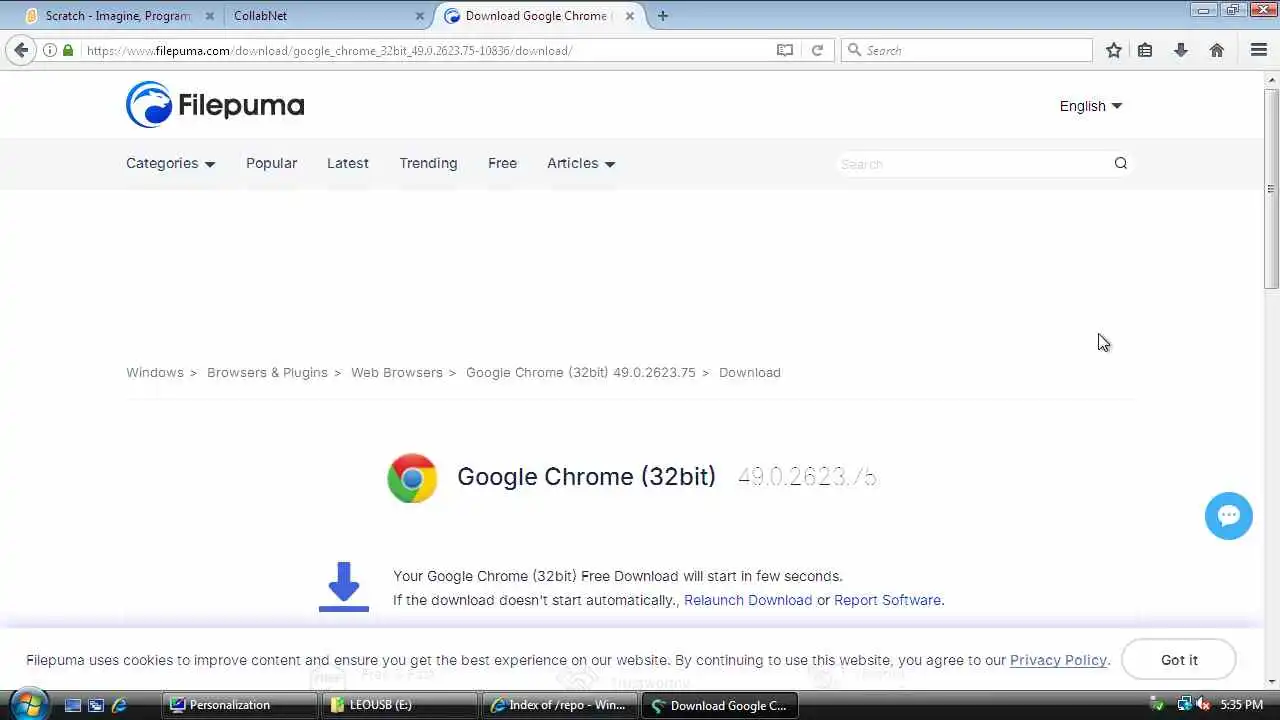Go back with the browser back arrow
Image resolution: width=1280 pixels, height=720 pixels.
pos(21,50)
